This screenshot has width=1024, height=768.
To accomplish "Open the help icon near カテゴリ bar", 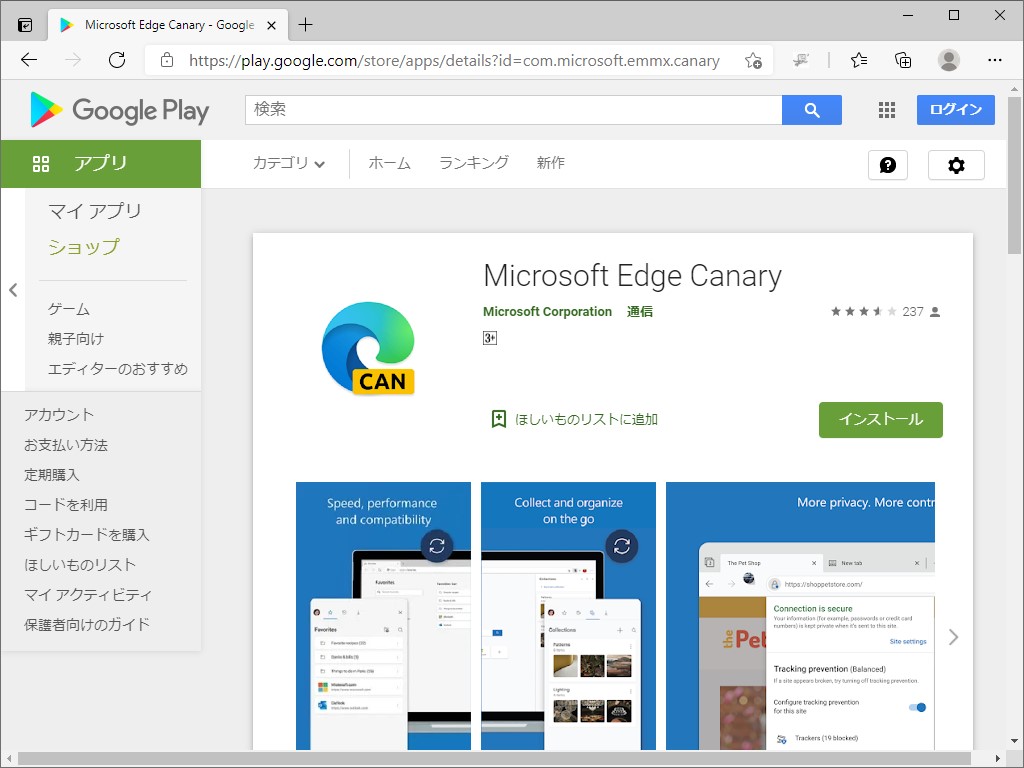I will point(888,165).
